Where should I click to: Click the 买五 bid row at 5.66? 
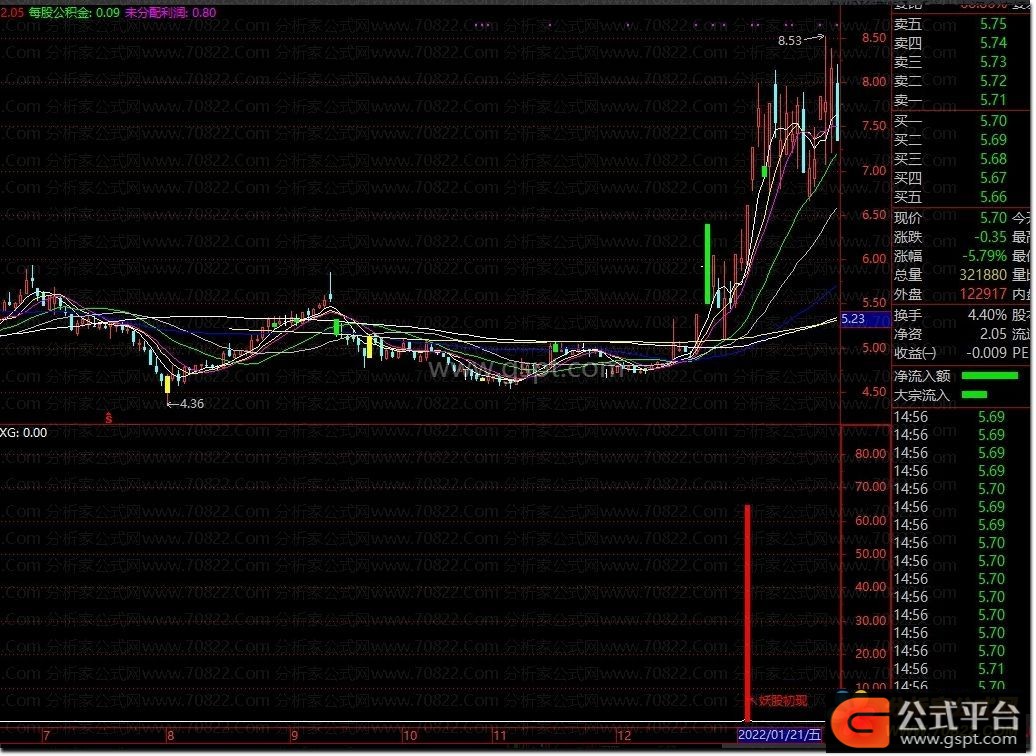[x=951, y=198]
